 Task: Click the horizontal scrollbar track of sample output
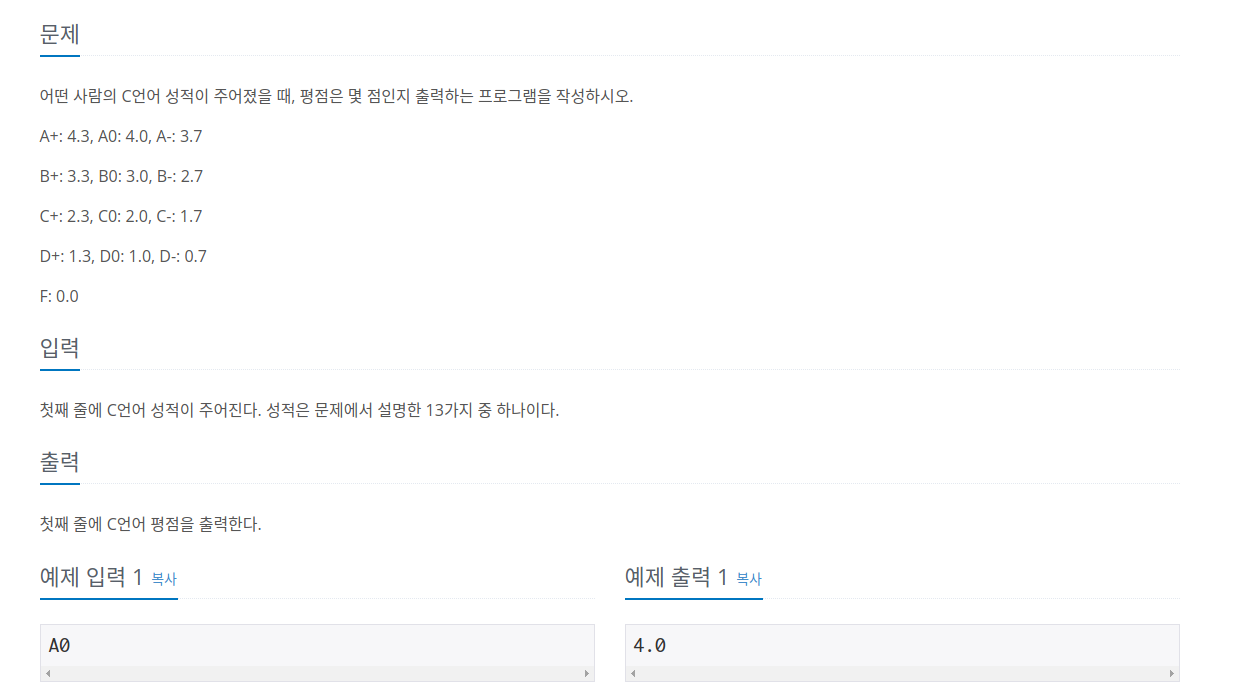[x=902, y=674]
